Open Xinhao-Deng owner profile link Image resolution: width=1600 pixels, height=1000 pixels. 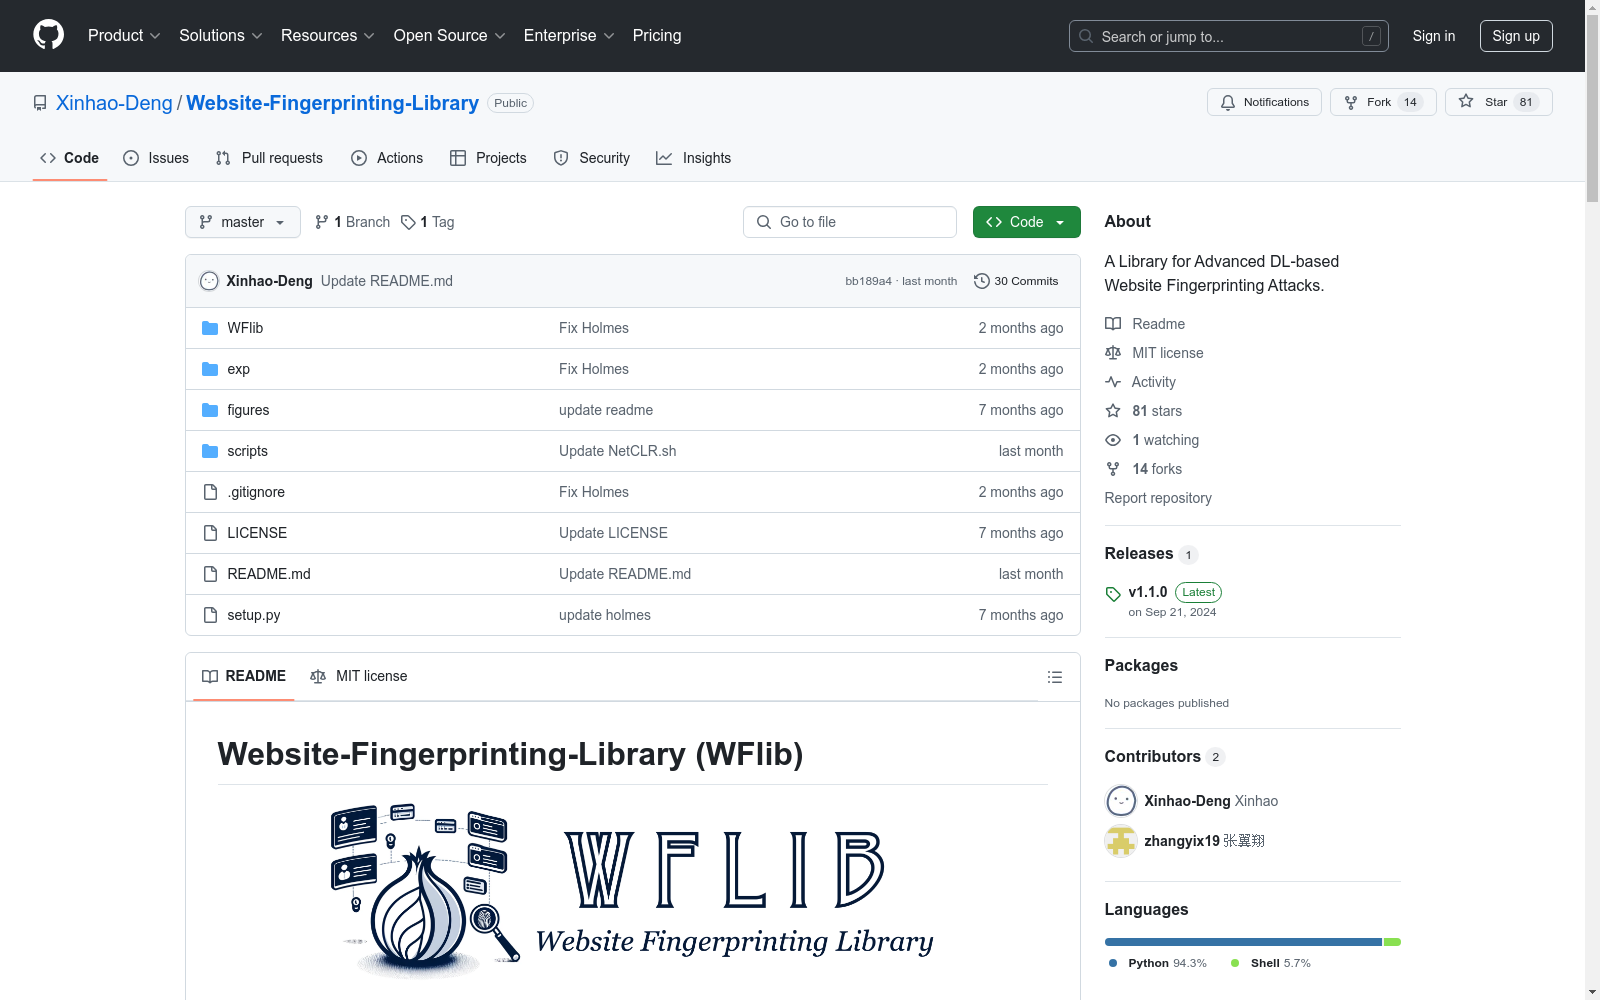[x=114, y=103]
